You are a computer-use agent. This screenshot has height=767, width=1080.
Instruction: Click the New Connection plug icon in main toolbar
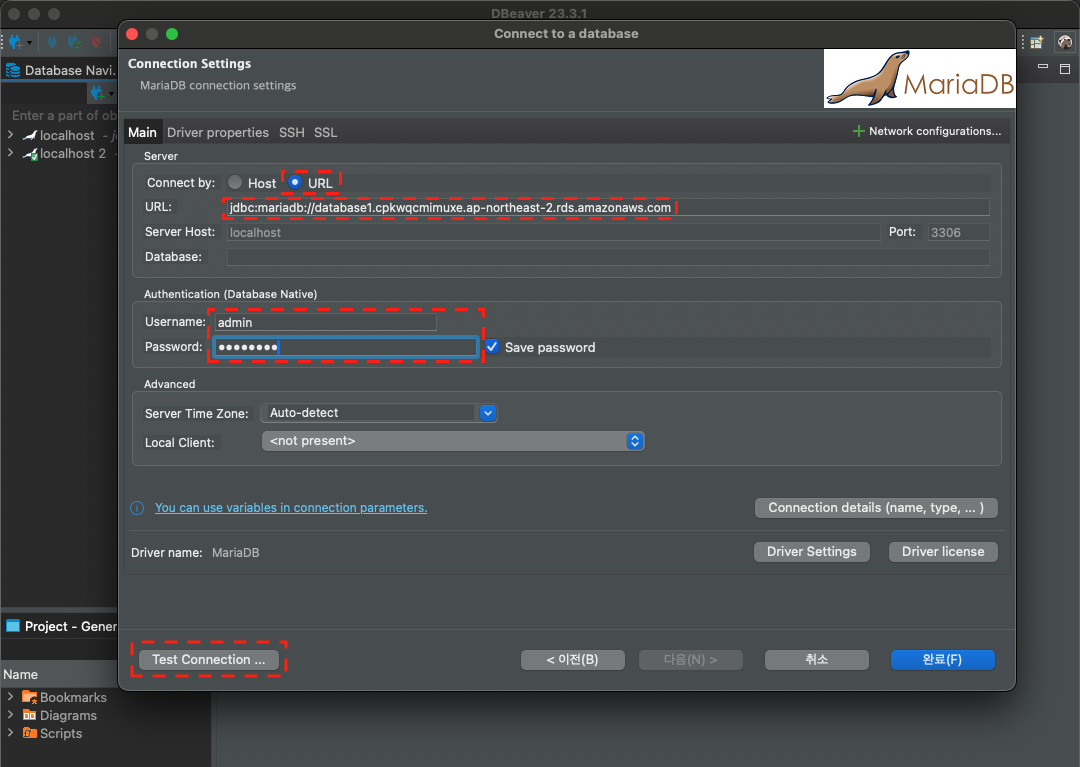[16, 42]
